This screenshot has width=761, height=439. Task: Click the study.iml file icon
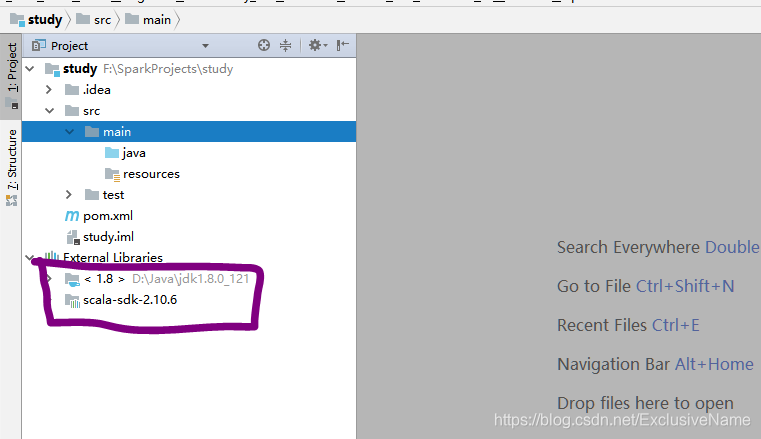[72, 237]
